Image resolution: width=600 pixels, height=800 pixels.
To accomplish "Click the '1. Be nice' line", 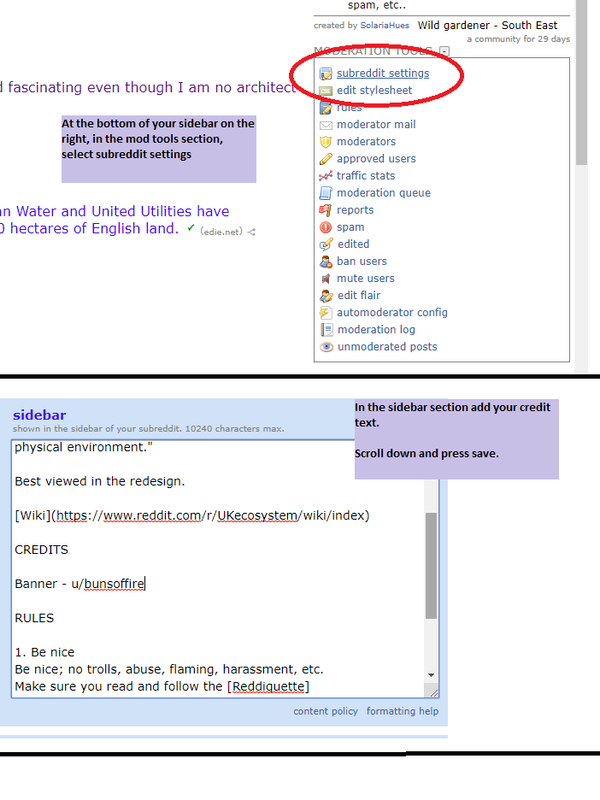I will (44, 652).
